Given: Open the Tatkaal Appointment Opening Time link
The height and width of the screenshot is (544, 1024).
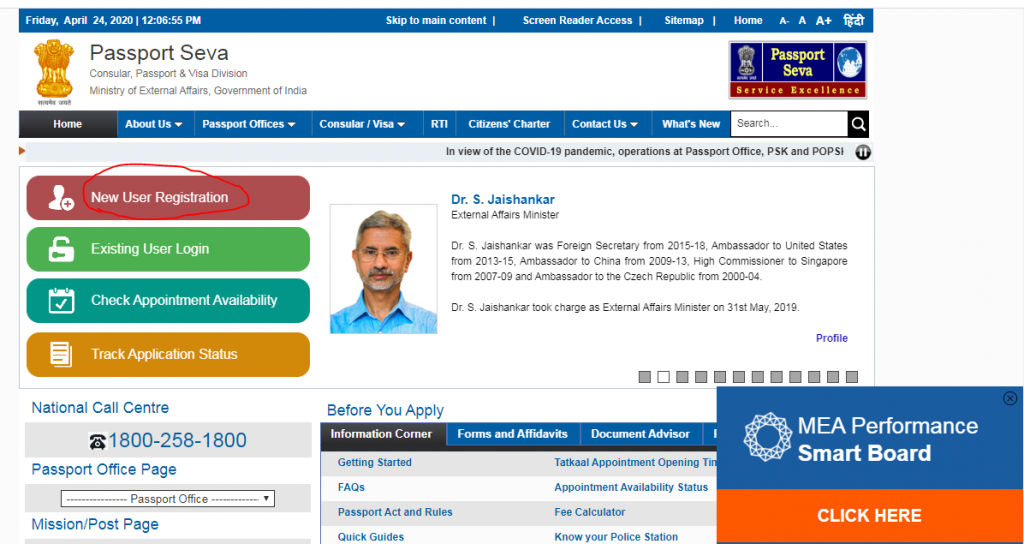Looking at the screenshot, I should click(x=635, y=462).
